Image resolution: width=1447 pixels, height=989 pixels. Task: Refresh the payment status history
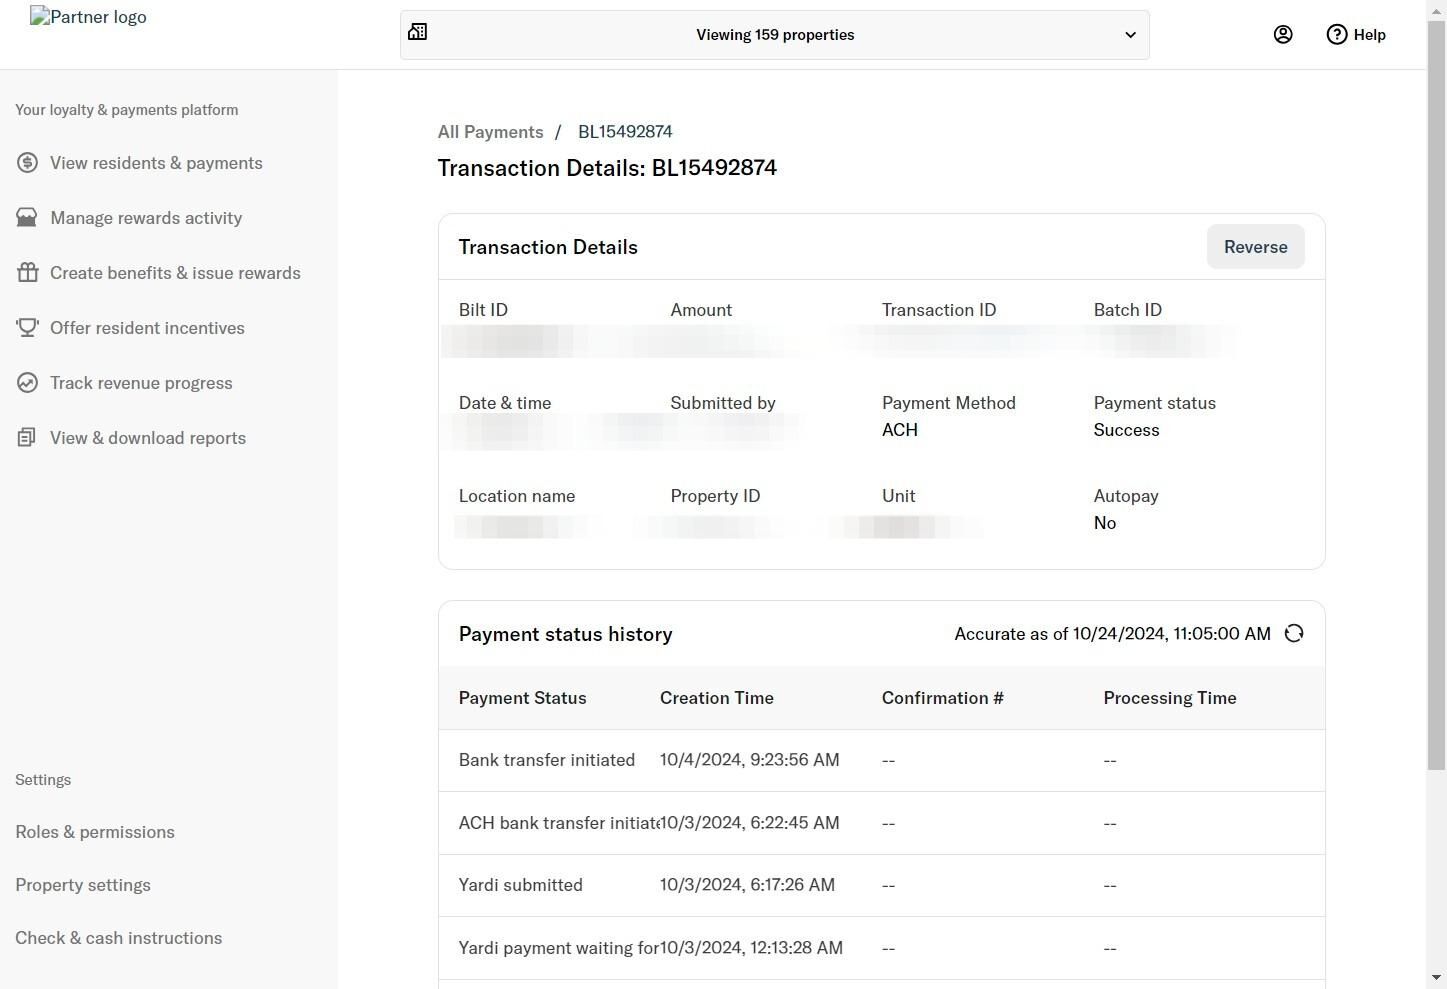tap(1294, 634)
